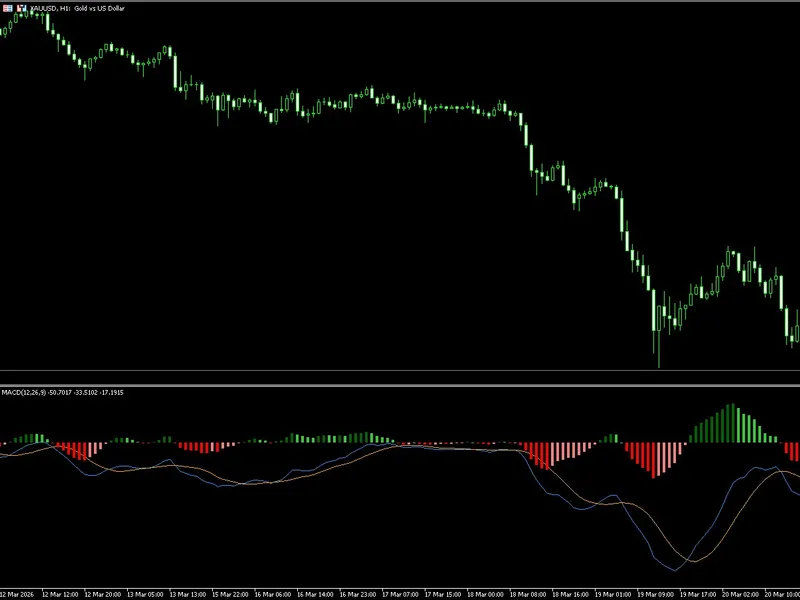Select the chart title XAUUSD, H1: Gold vs US Dollar
The image size is (800, 600).
77,9
